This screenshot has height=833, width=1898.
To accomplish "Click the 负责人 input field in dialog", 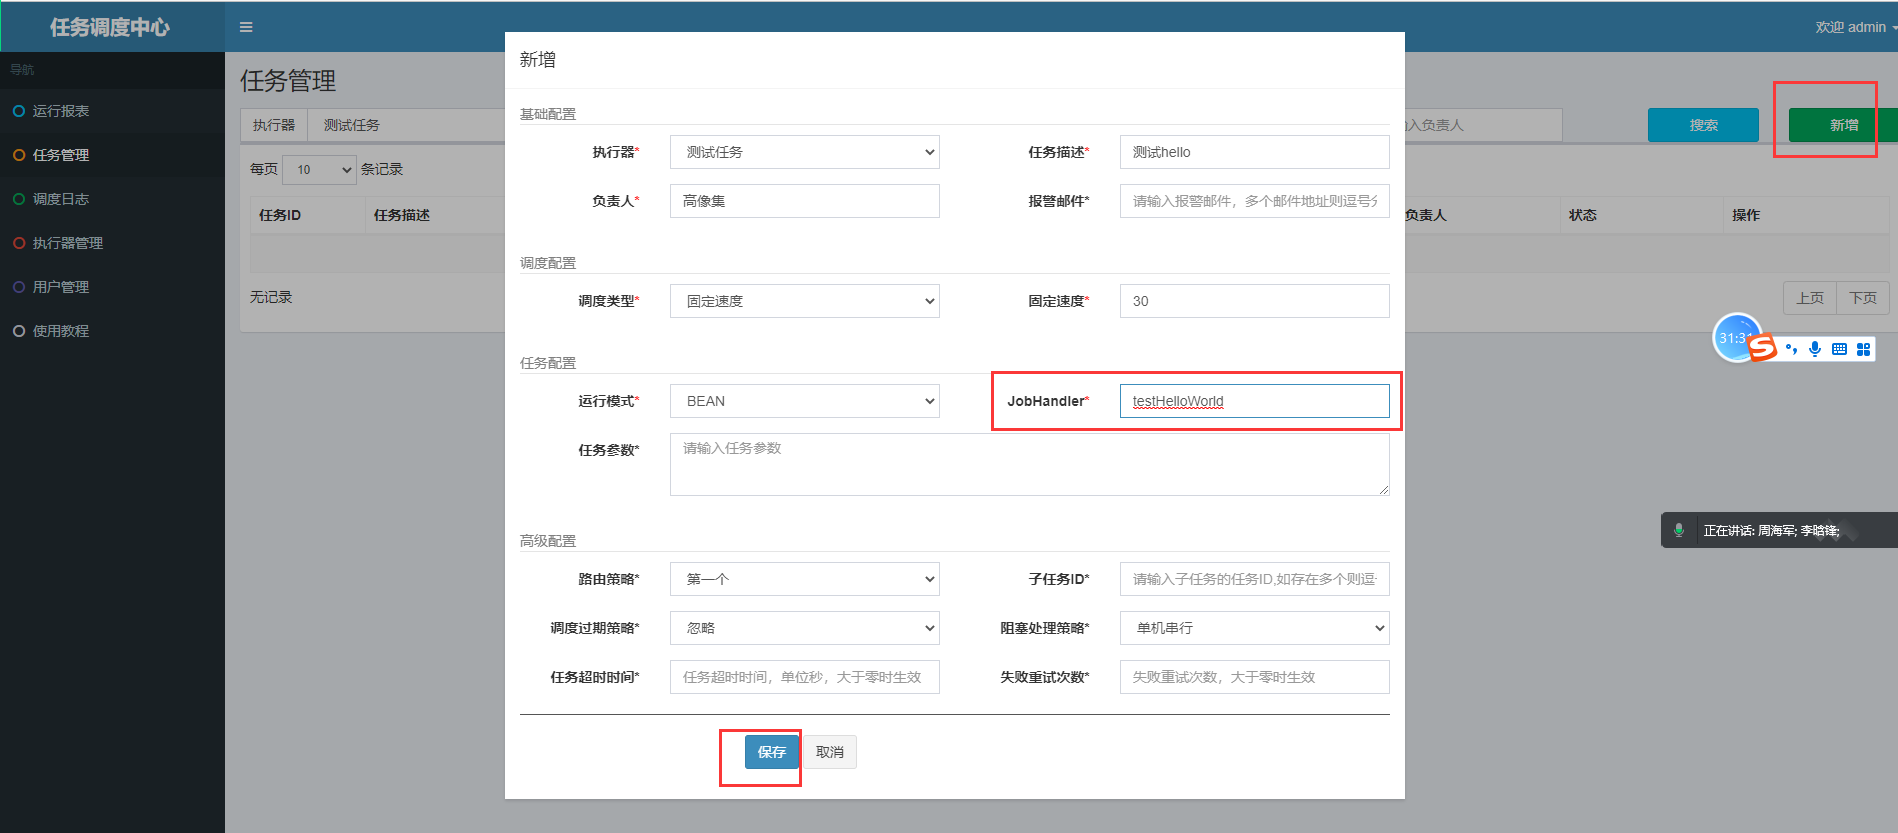I will 805,201.
